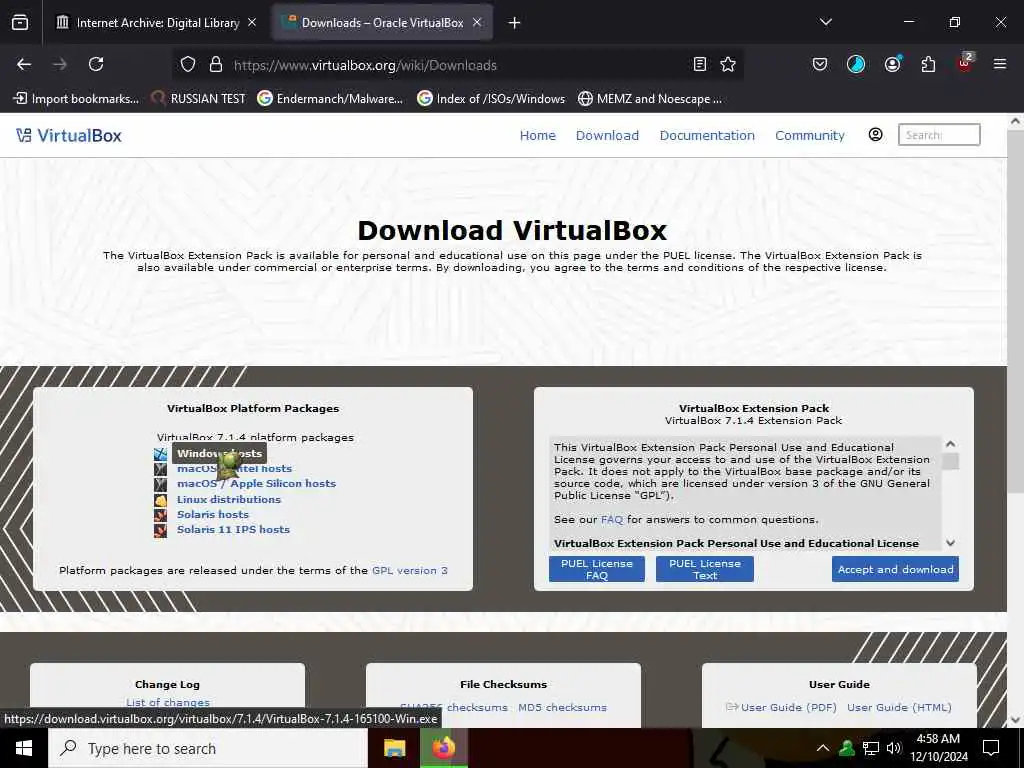
Task: Open User Guide (HTML) link
Action: tap(899, 707)
